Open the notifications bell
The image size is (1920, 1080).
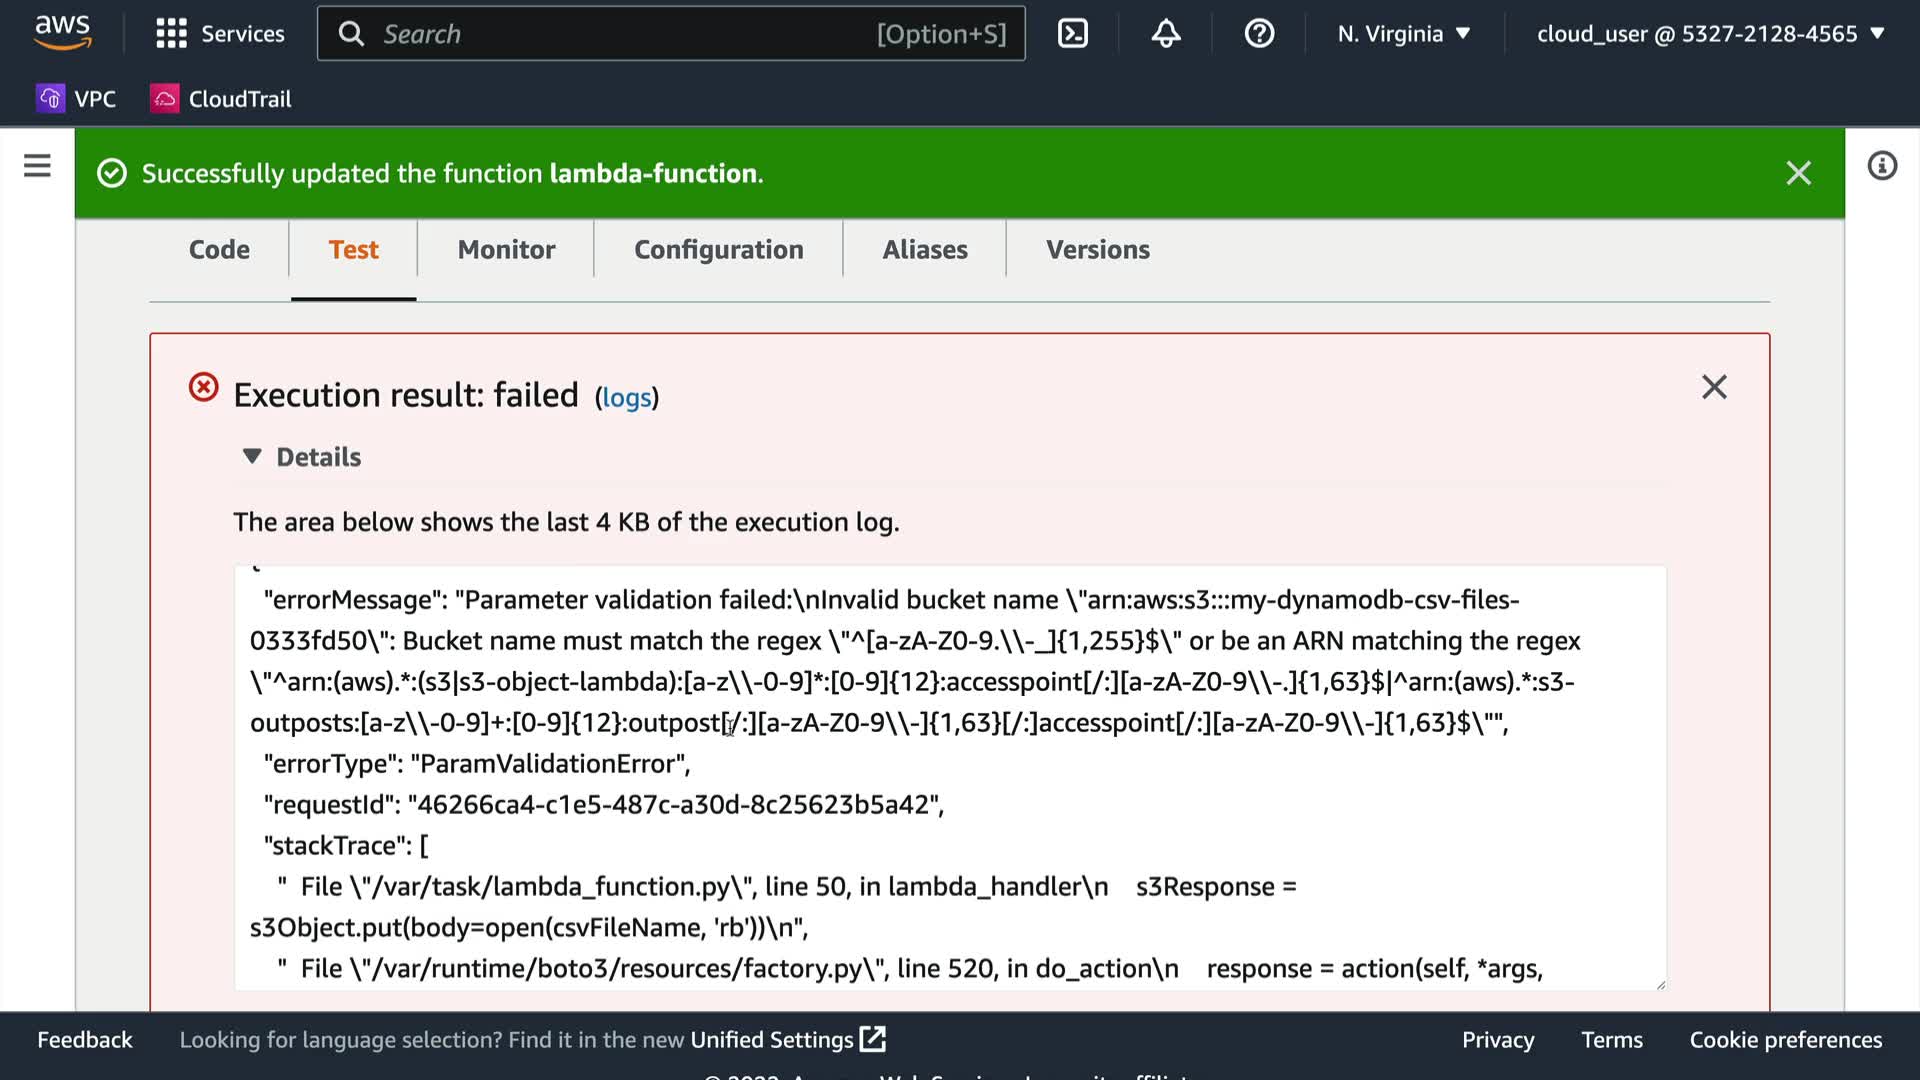point(1165,34)
